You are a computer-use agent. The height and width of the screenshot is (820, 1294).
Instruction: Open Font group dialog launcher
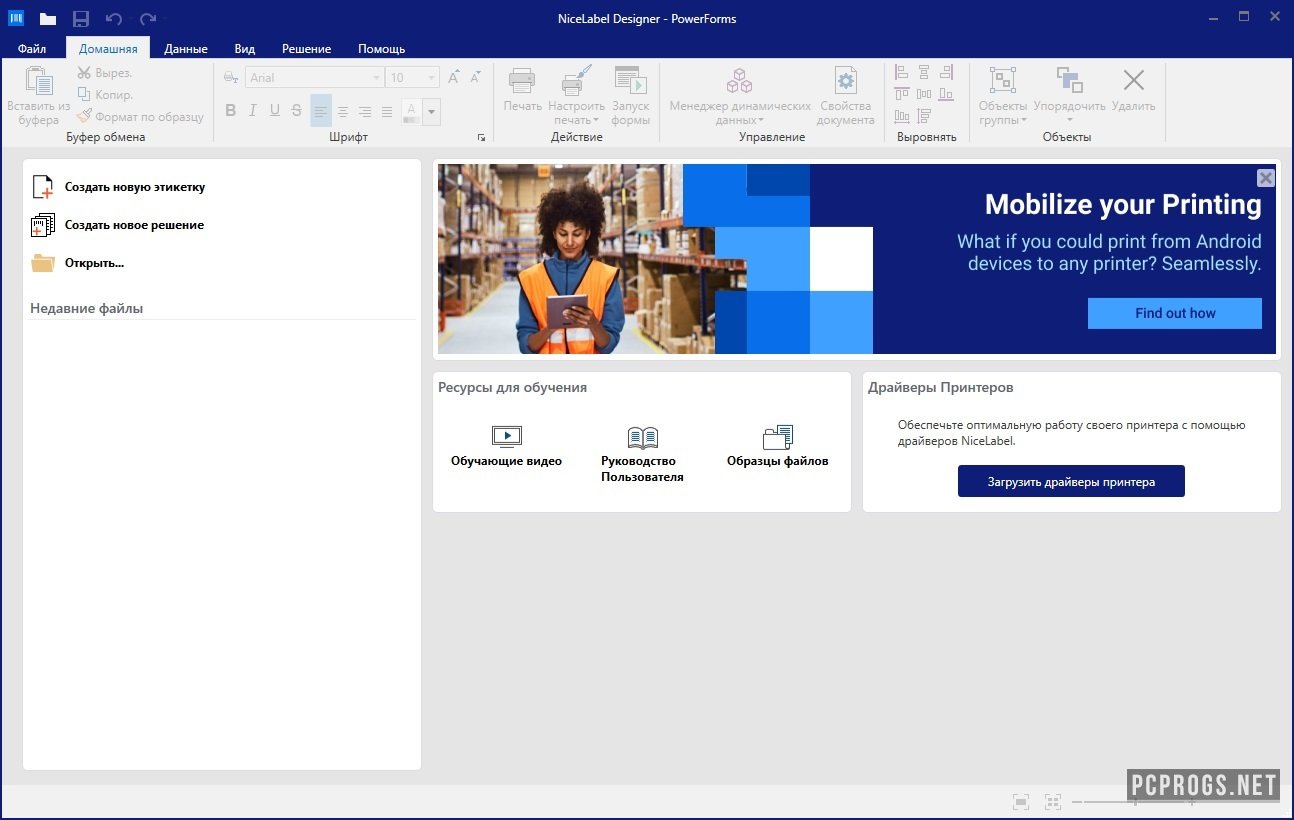coord(481,137)
